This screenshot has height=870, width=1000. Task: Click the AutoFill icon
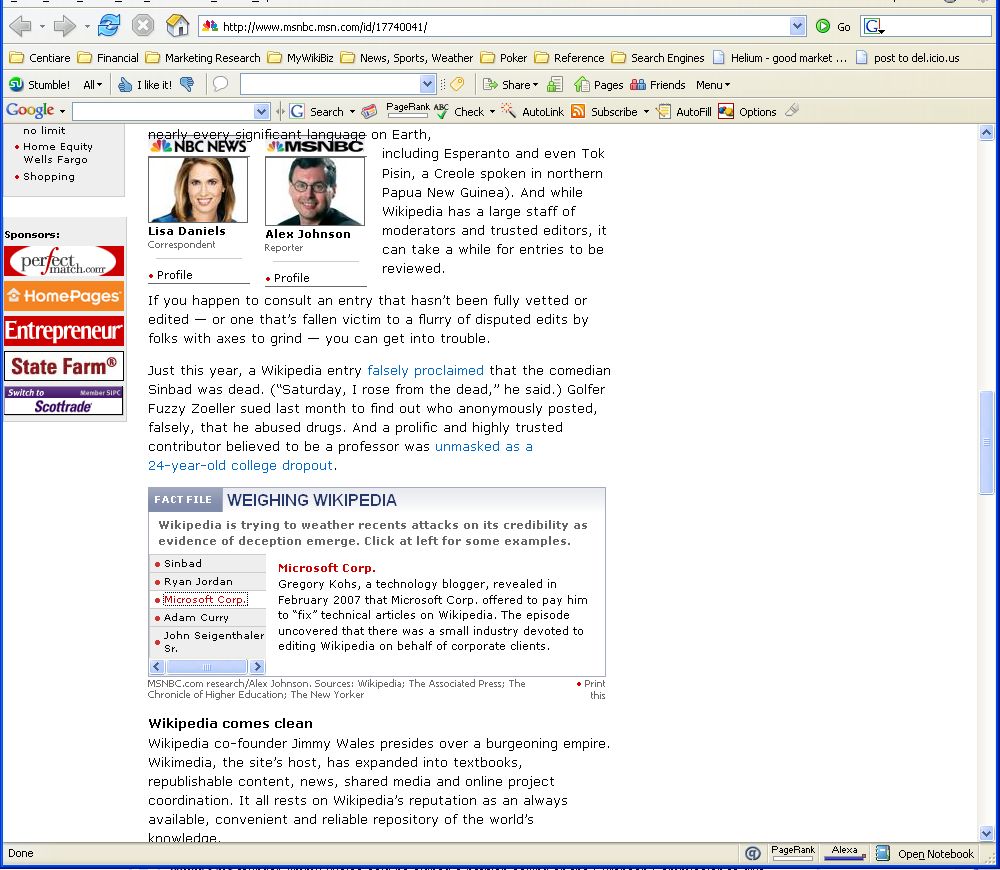(664, 112)
